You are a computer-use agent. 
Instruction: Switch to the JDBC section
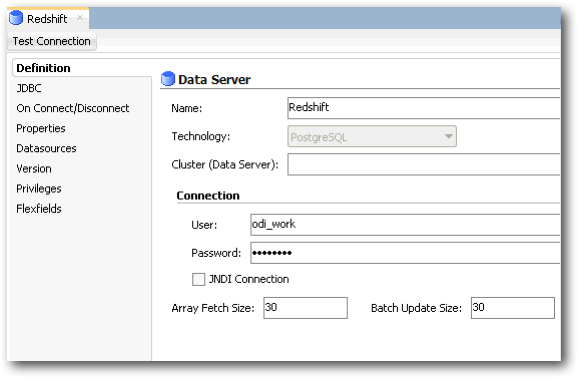click(x=29, y=88)
